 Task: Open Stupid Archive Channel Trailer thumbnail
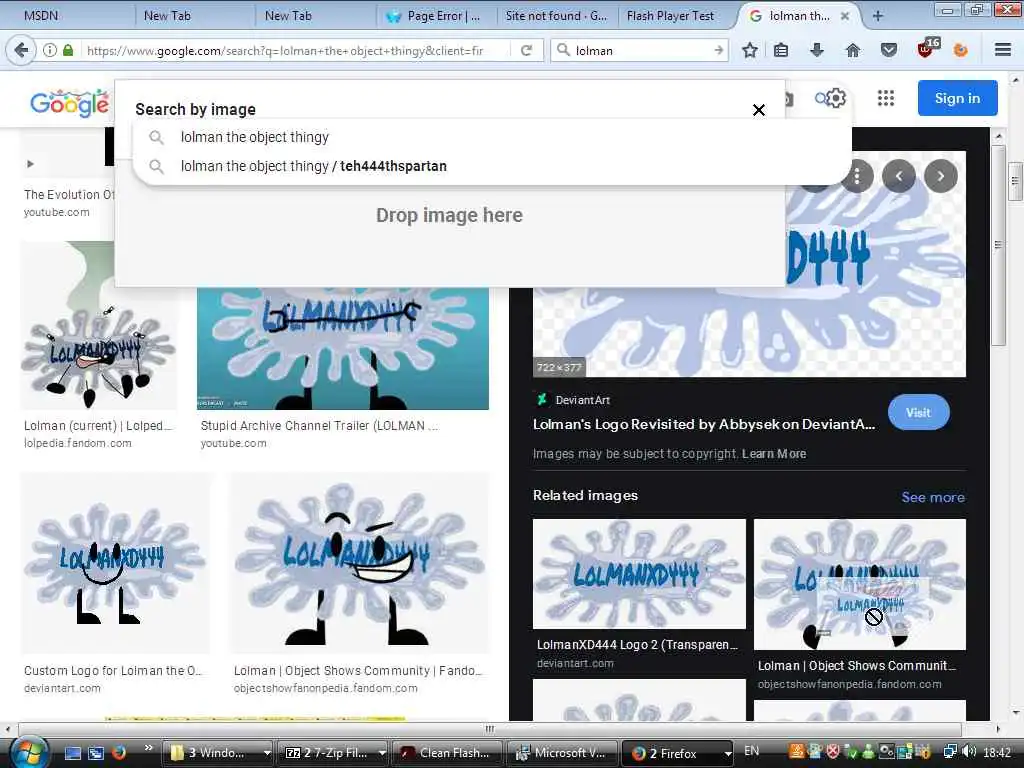point(342,349)
